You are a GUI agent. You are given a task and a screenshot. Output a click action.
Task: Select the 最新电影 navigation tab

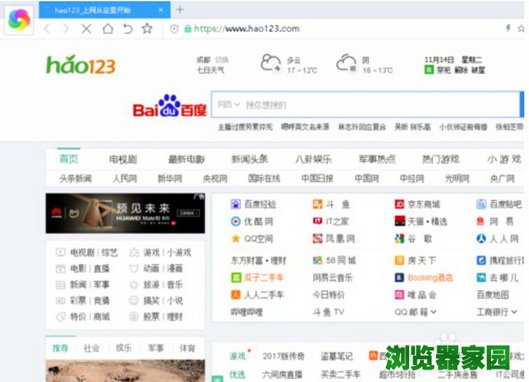click(187, 159)
